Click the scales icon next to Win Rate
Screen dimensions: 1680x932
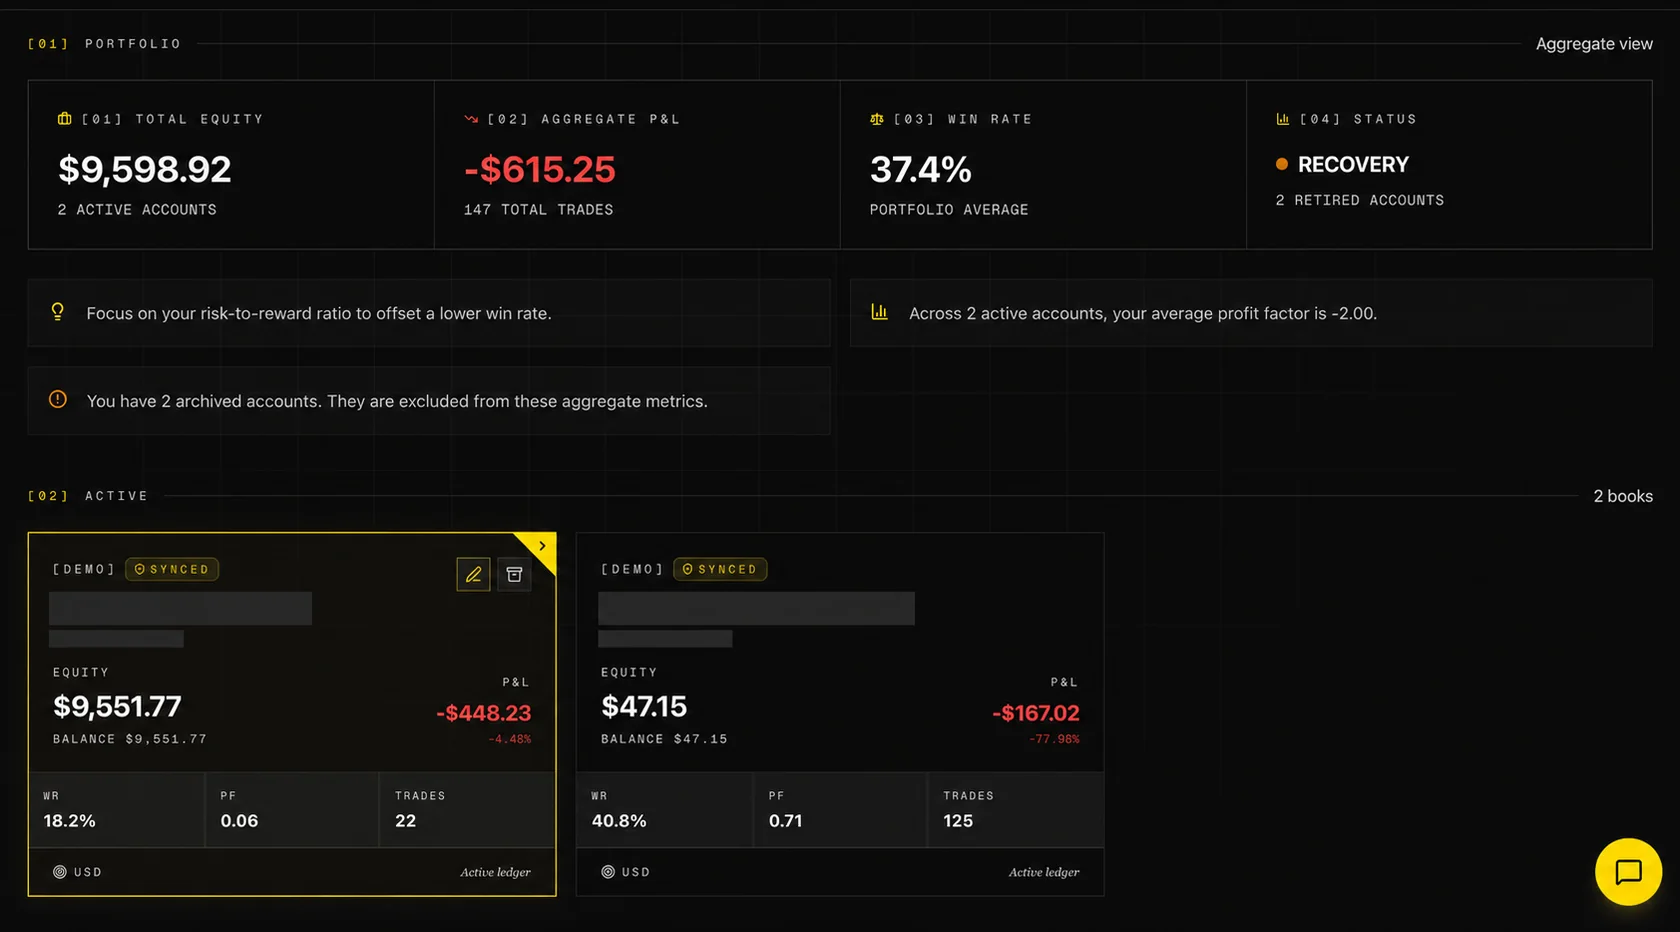[877, 119]
